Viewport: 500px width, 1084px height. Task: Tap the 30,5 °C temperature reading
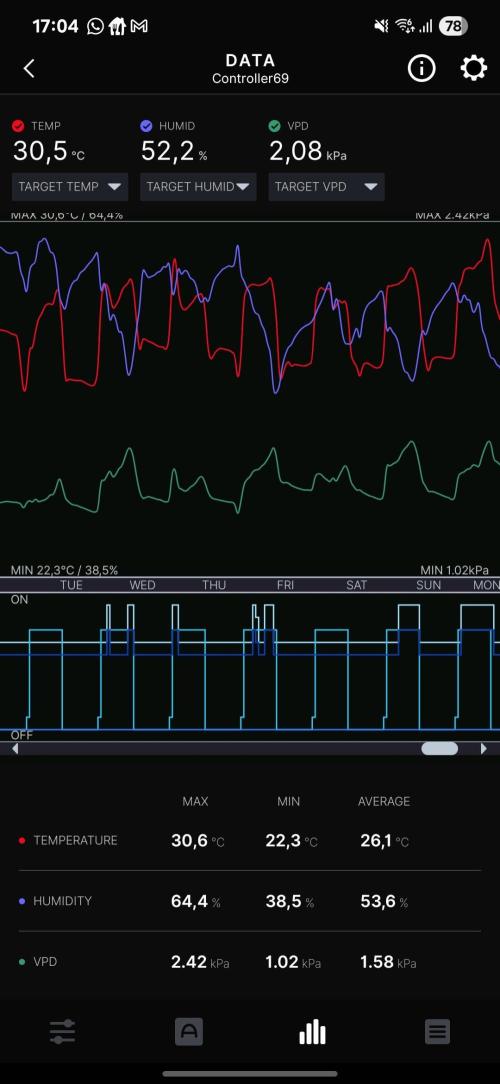[49, 151]
